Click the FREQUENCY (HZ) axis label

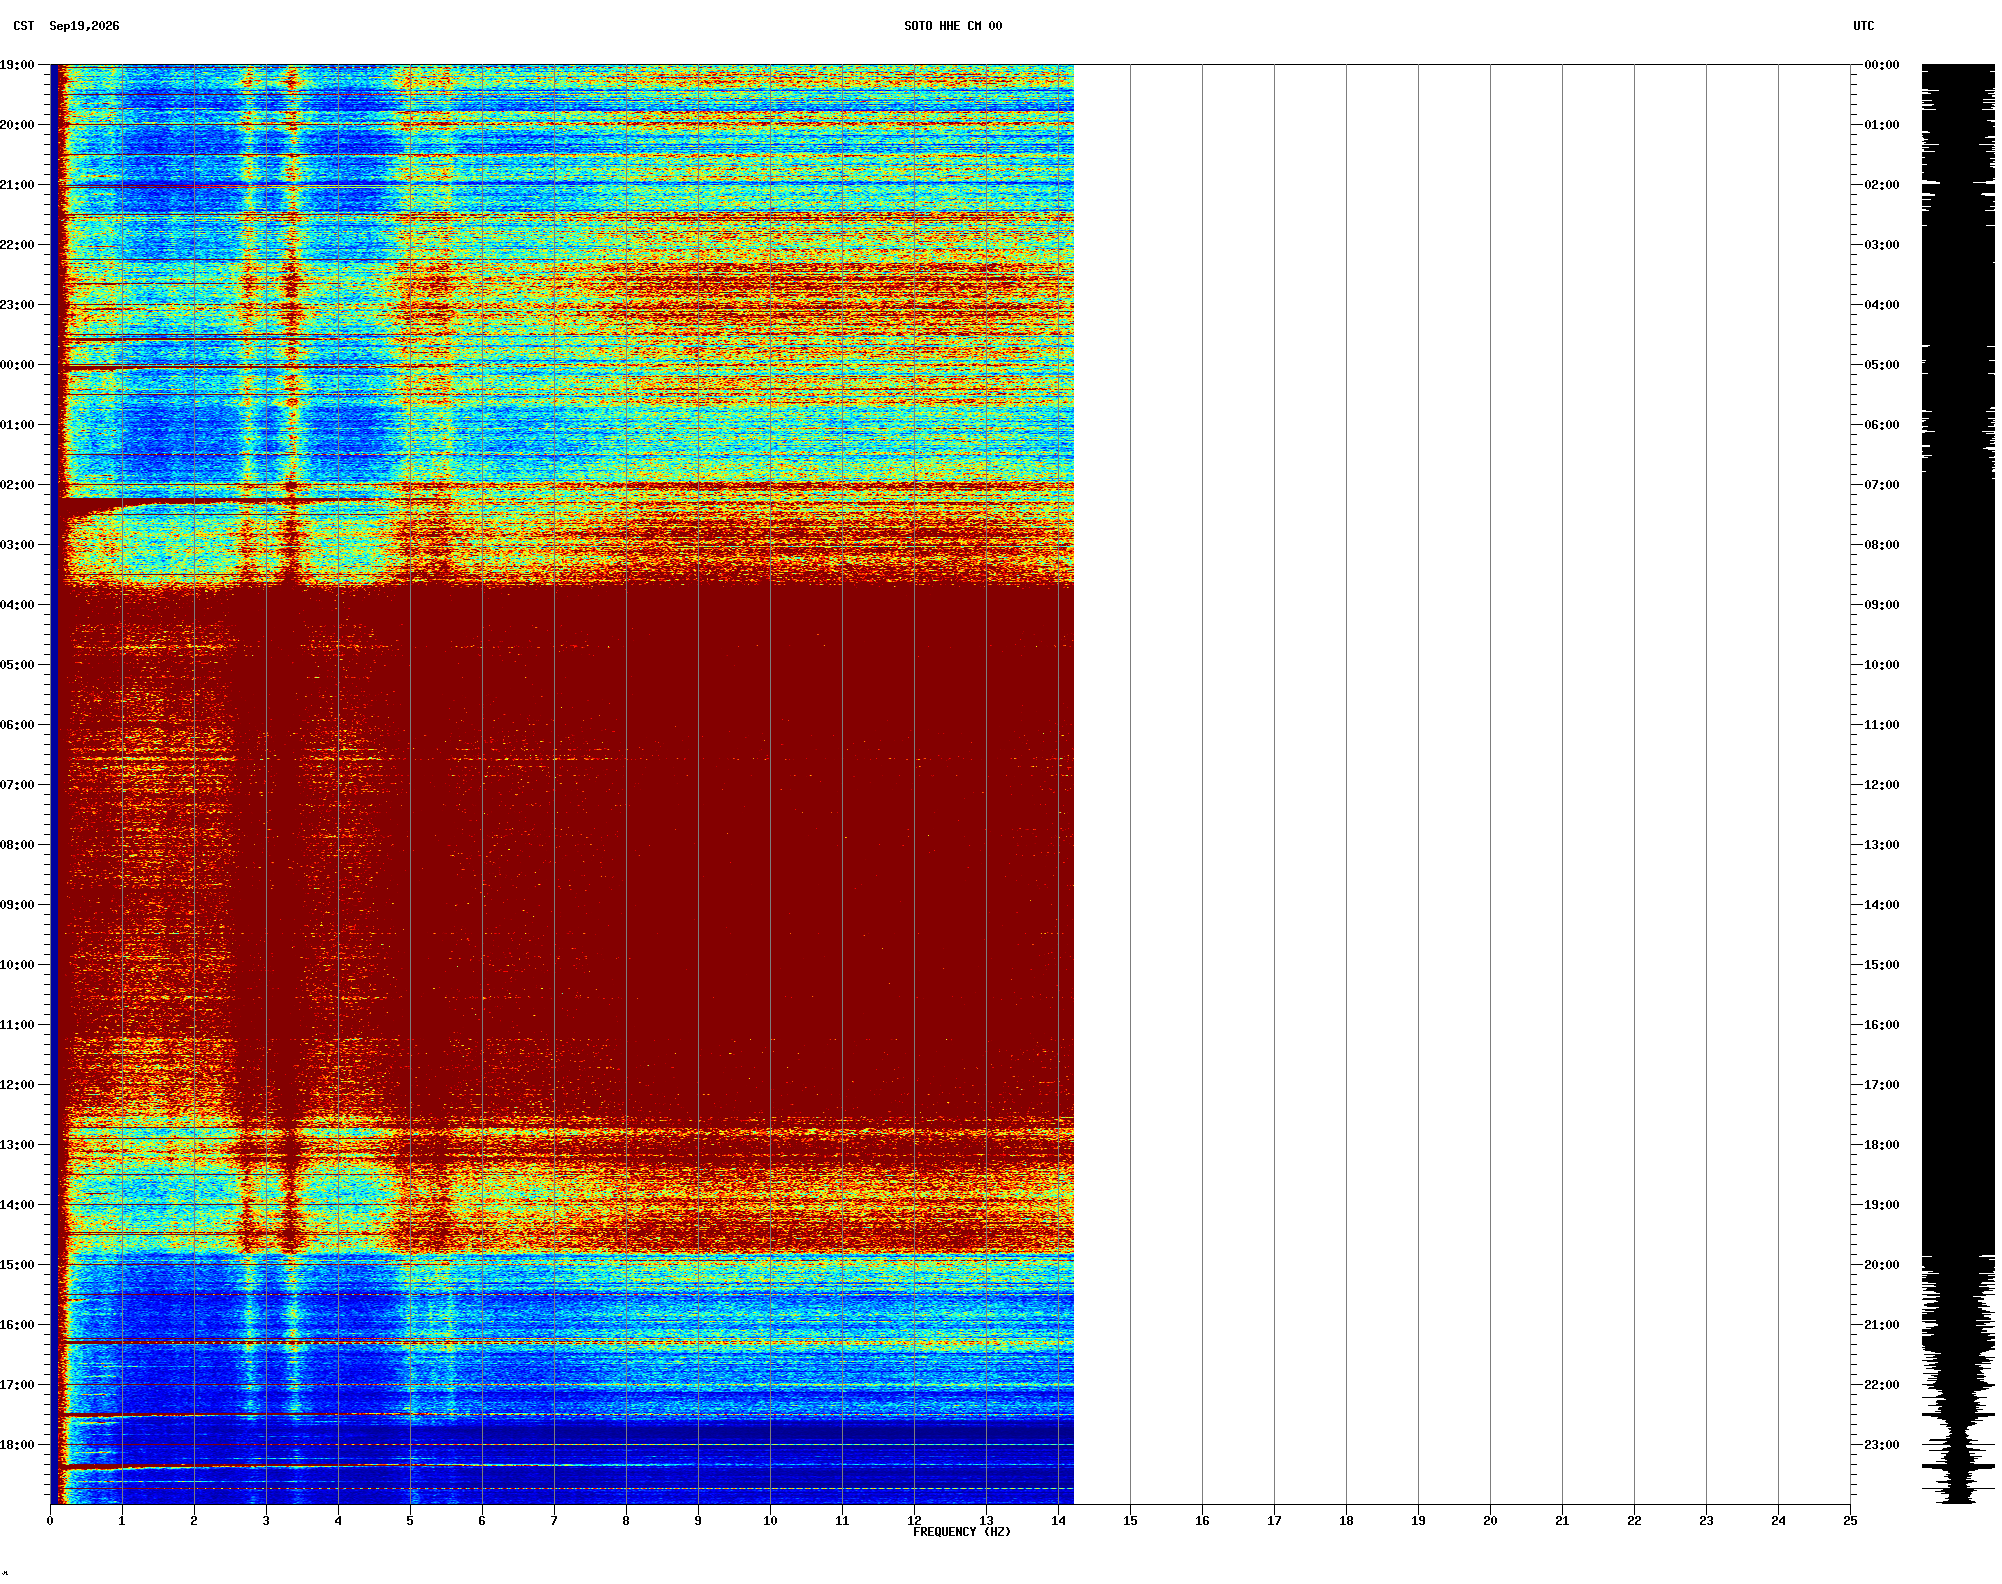click(x=962, y=1532)
